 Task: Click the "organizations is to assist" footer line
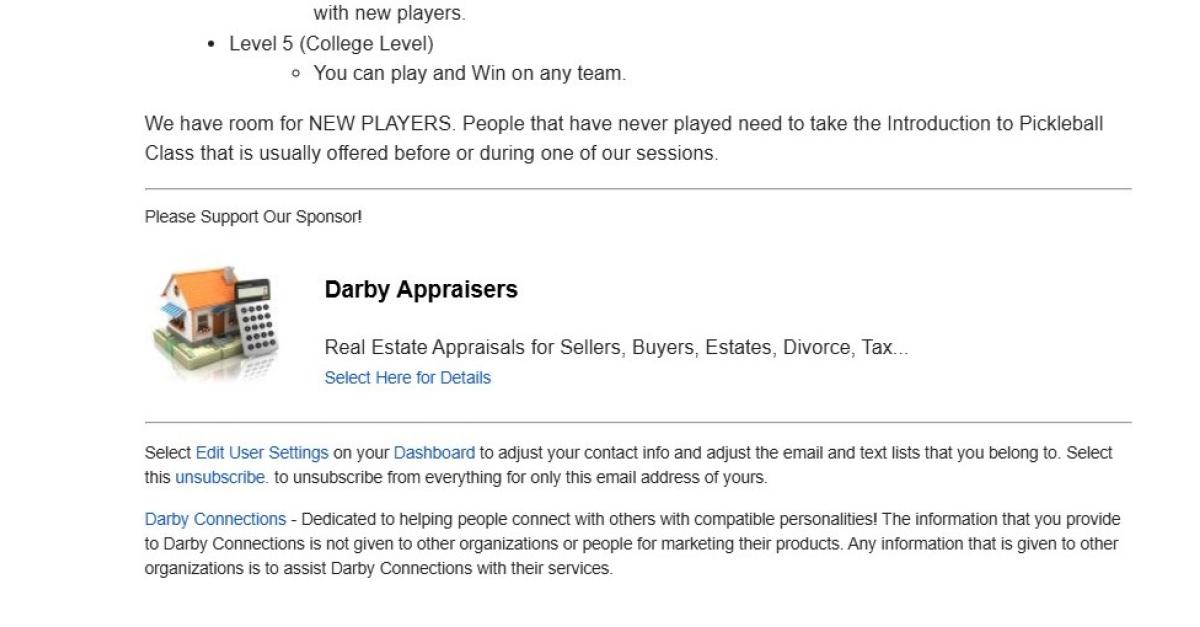tap(378, 568)
